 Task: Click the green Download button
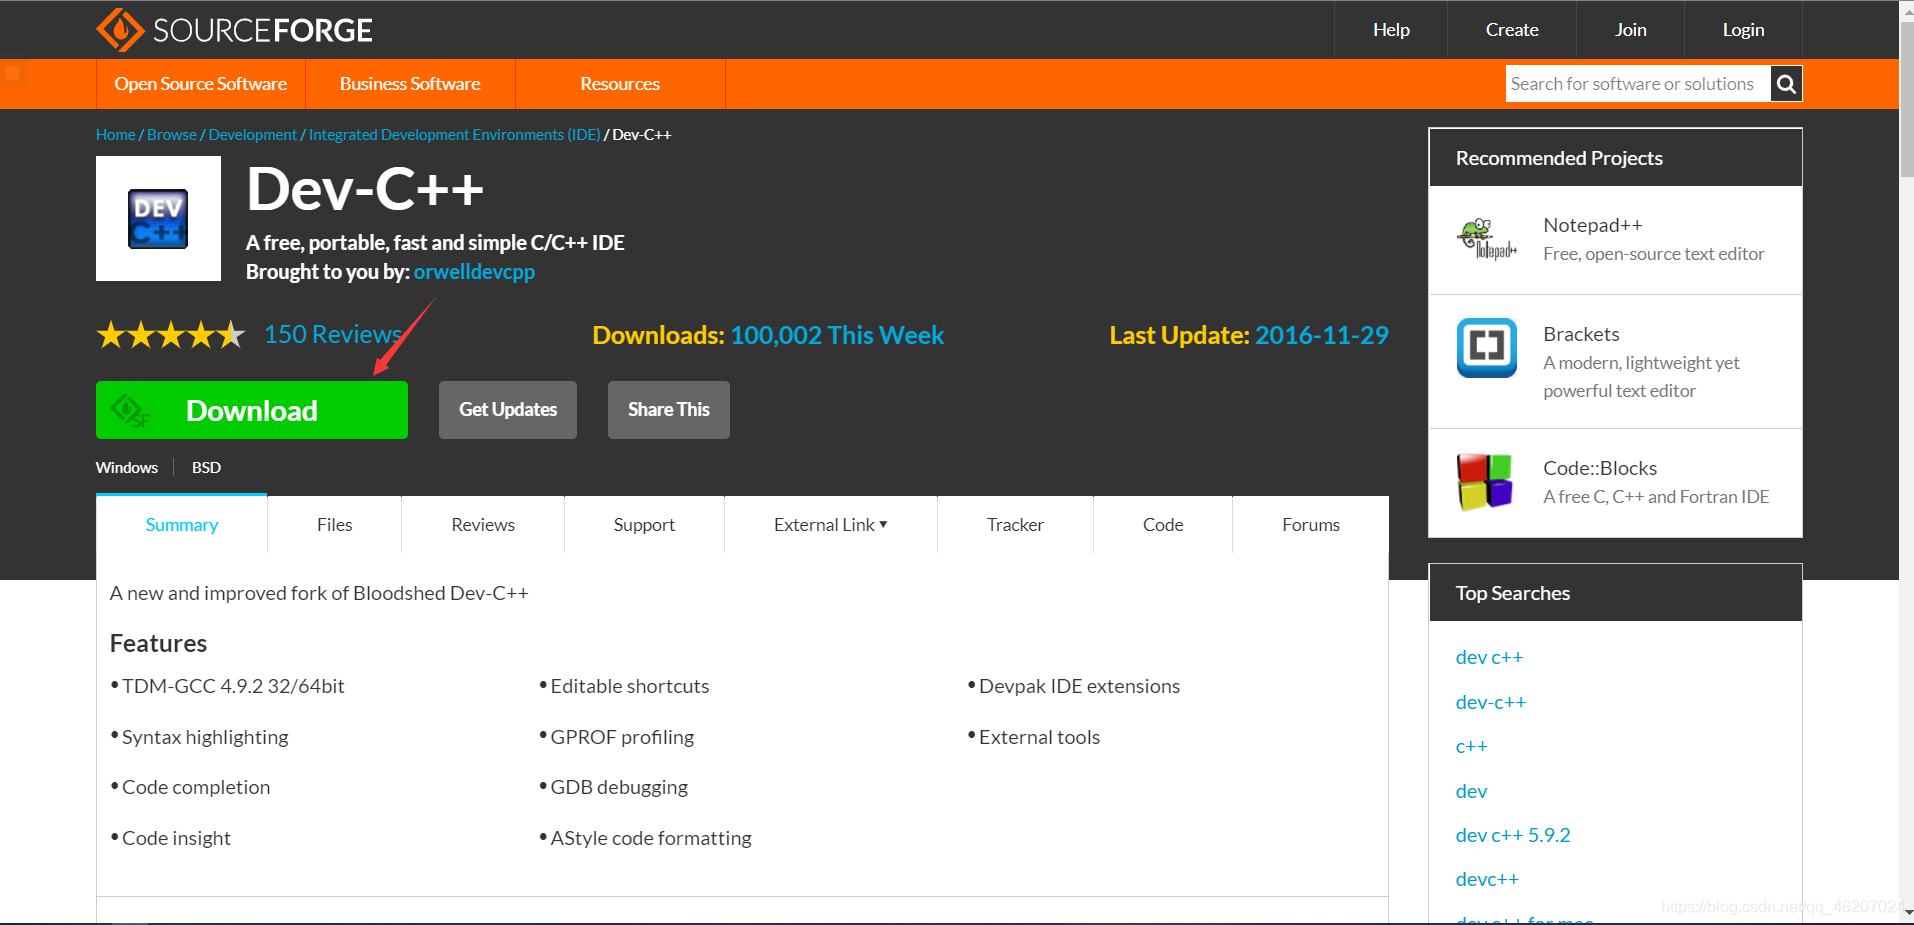coord(252,410)
